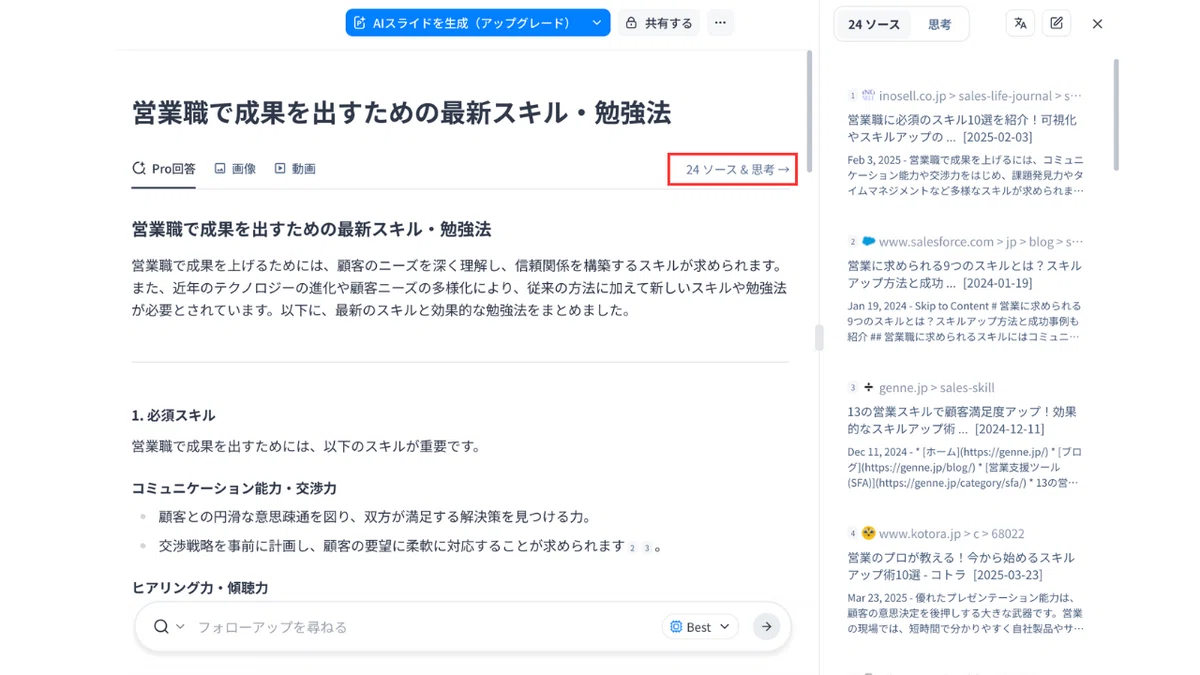Screen dimensions: 1200x675
Task: Open source 営業に求められる9つのスキルとは
Action: tap(964, 274)
